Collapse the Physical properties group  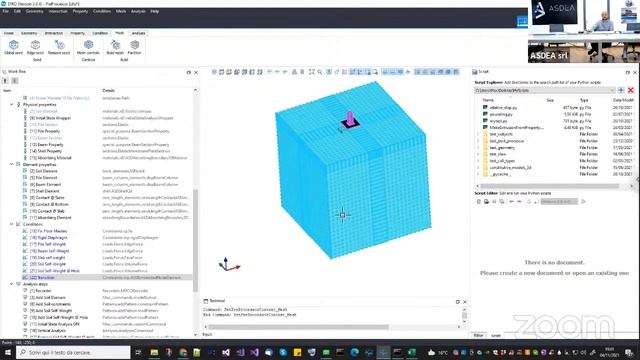pyautogui.click(x=11, y=104)
